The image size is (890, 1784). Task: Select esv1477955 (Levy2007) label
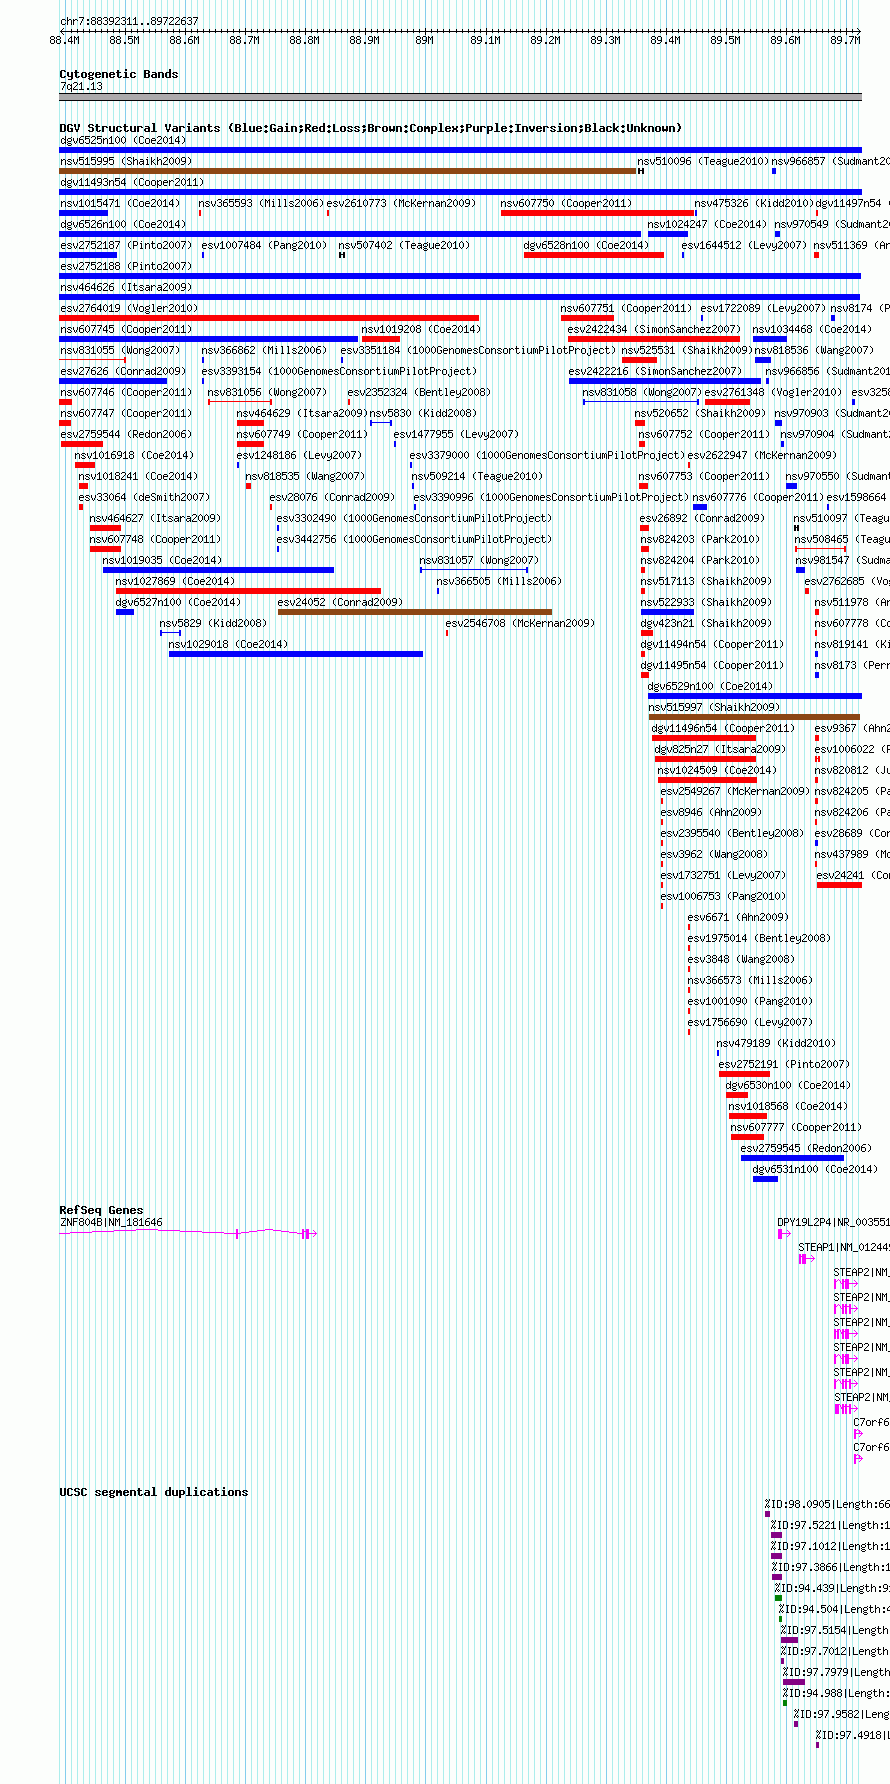456,435
